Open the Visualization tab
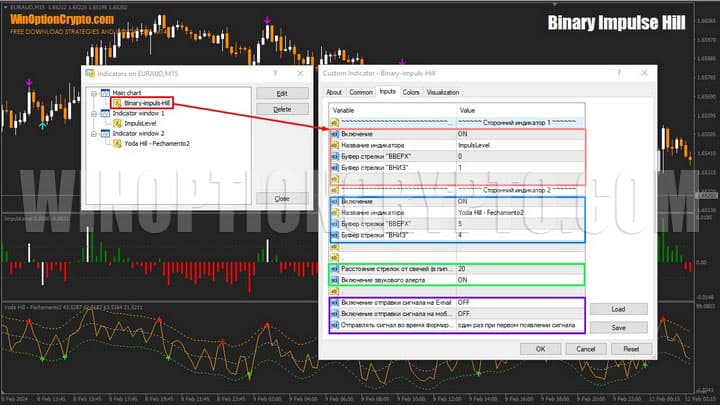Image resolution: width=720 pixels, height=405 pixels. pyautogui.click(x=443, y=92)
